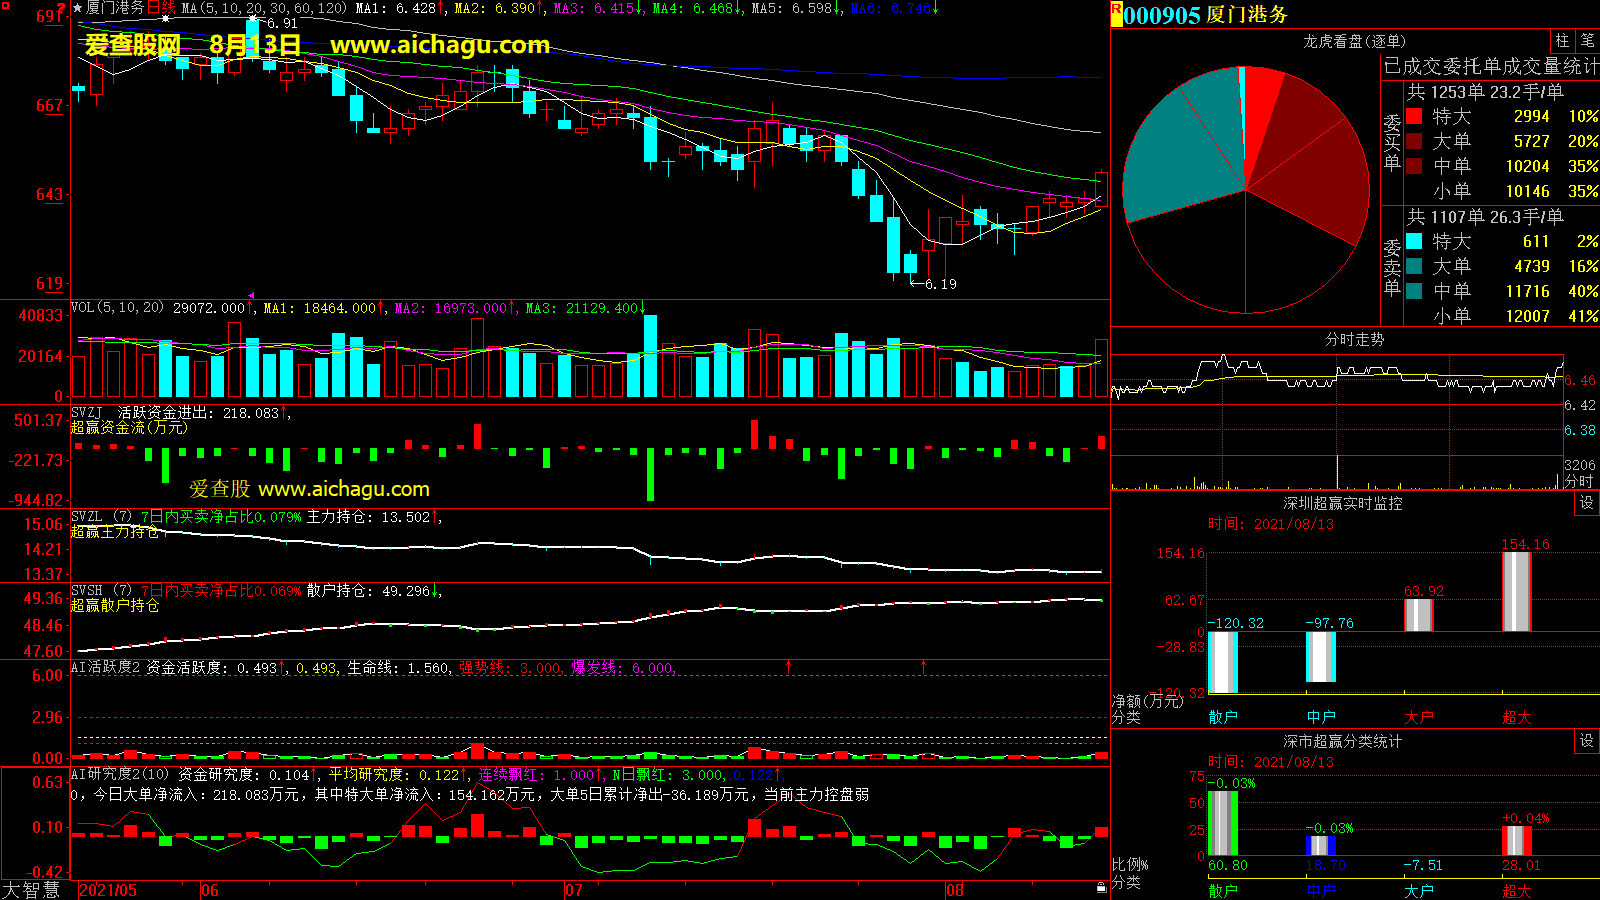Open settings for 深市超赢分类统计 panel
The width and height of the screenshot is (1600, 900).
click(1587, 741)
